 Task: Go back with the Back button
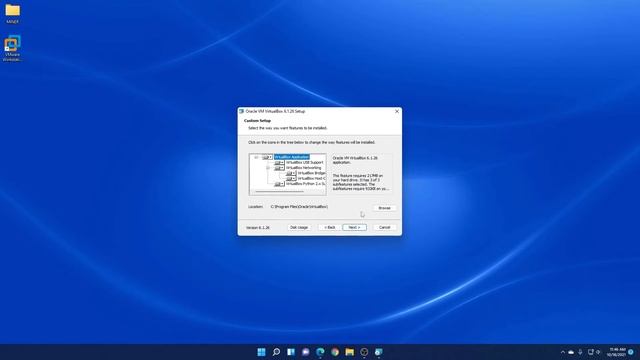pos(329,227)
